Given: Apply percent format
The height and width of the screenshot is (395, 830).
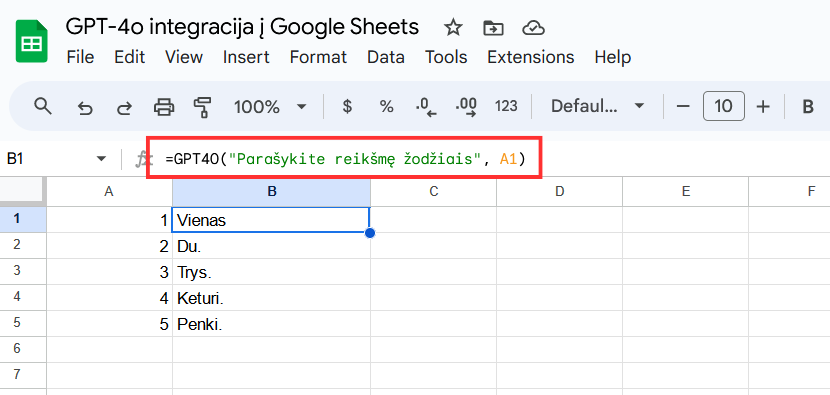Looking at the screenshot, I should click(386, 107).
